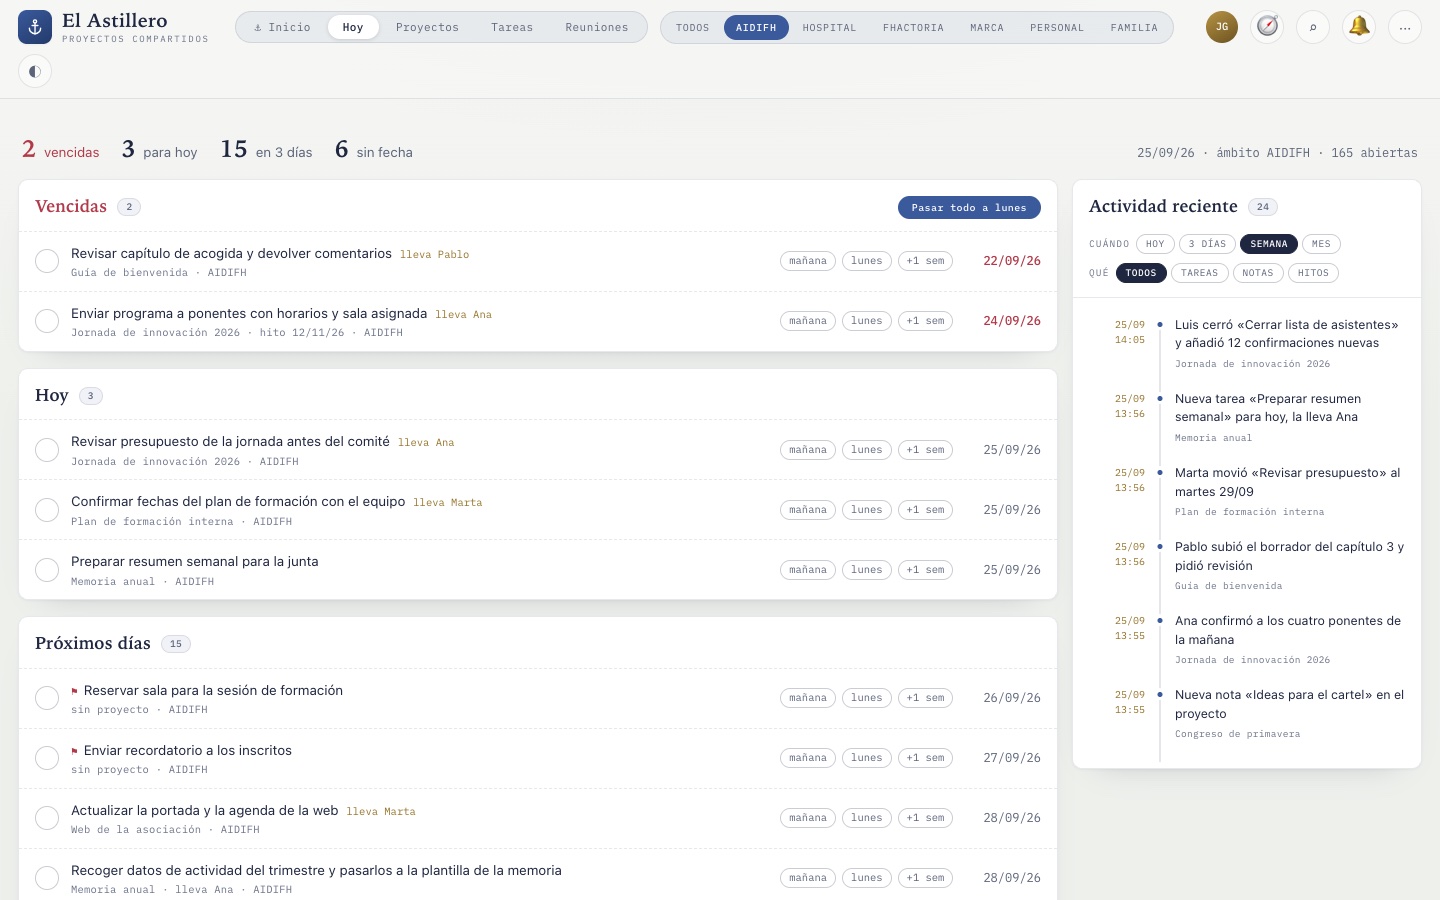The width and height of the screenshot is (1440, 900).
Task: Click the El Astillero anchor logo
Action: pyautogui.click(x=35, y=27)
